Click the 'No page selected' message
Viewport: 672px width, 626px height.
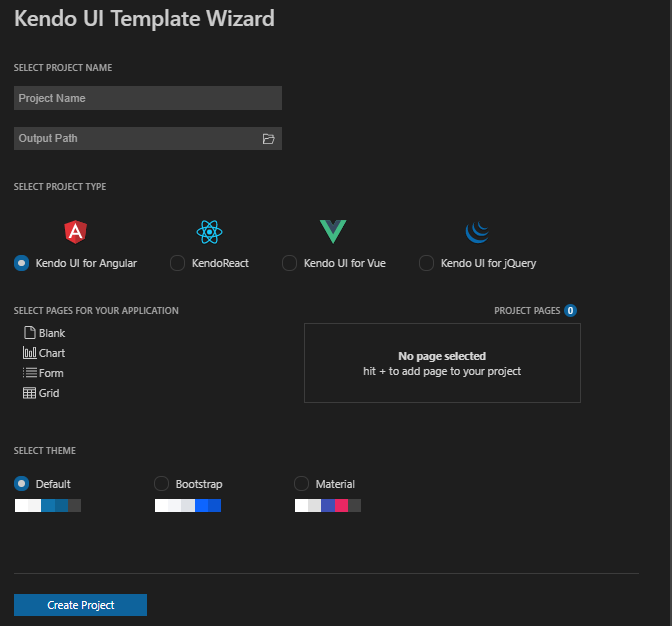coord(442,356)
